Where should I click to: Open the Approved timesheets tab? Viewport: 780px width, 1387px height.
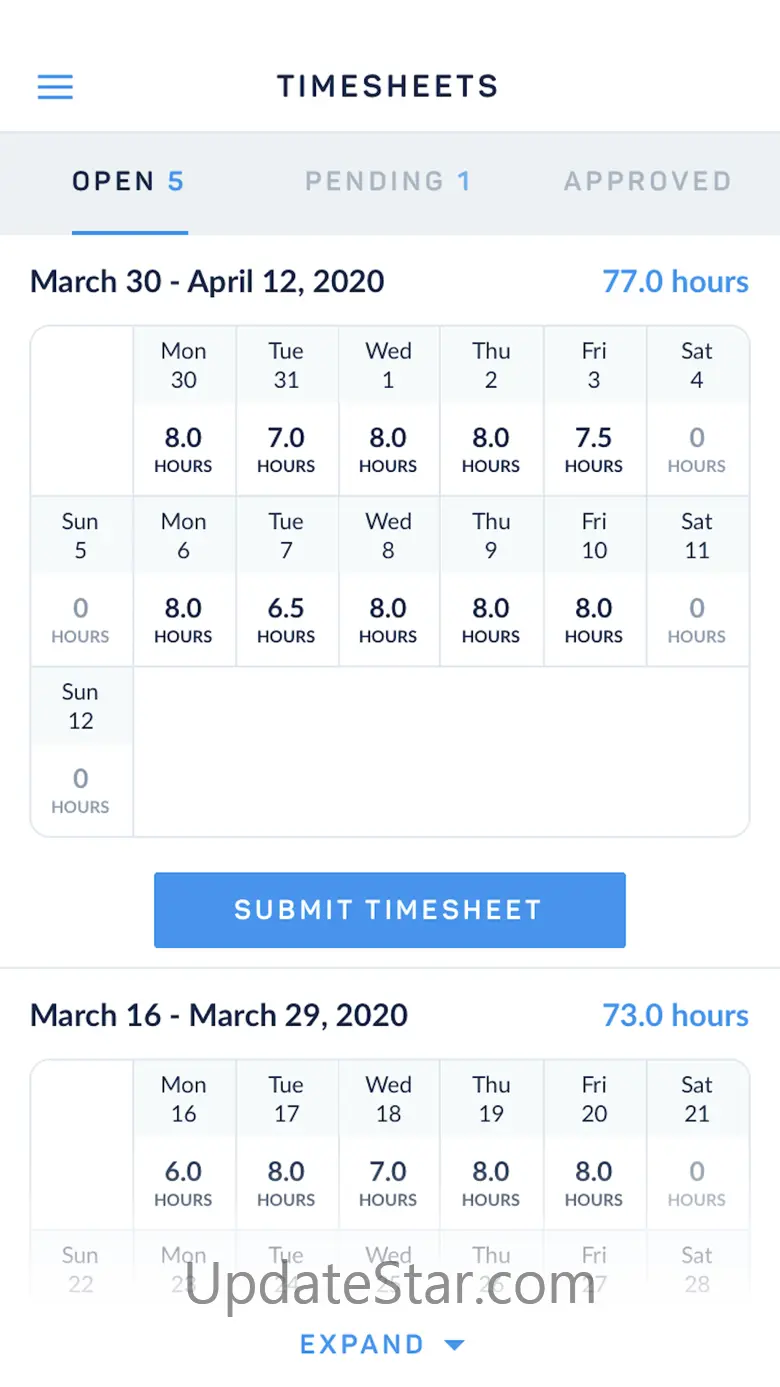[647, 182]
